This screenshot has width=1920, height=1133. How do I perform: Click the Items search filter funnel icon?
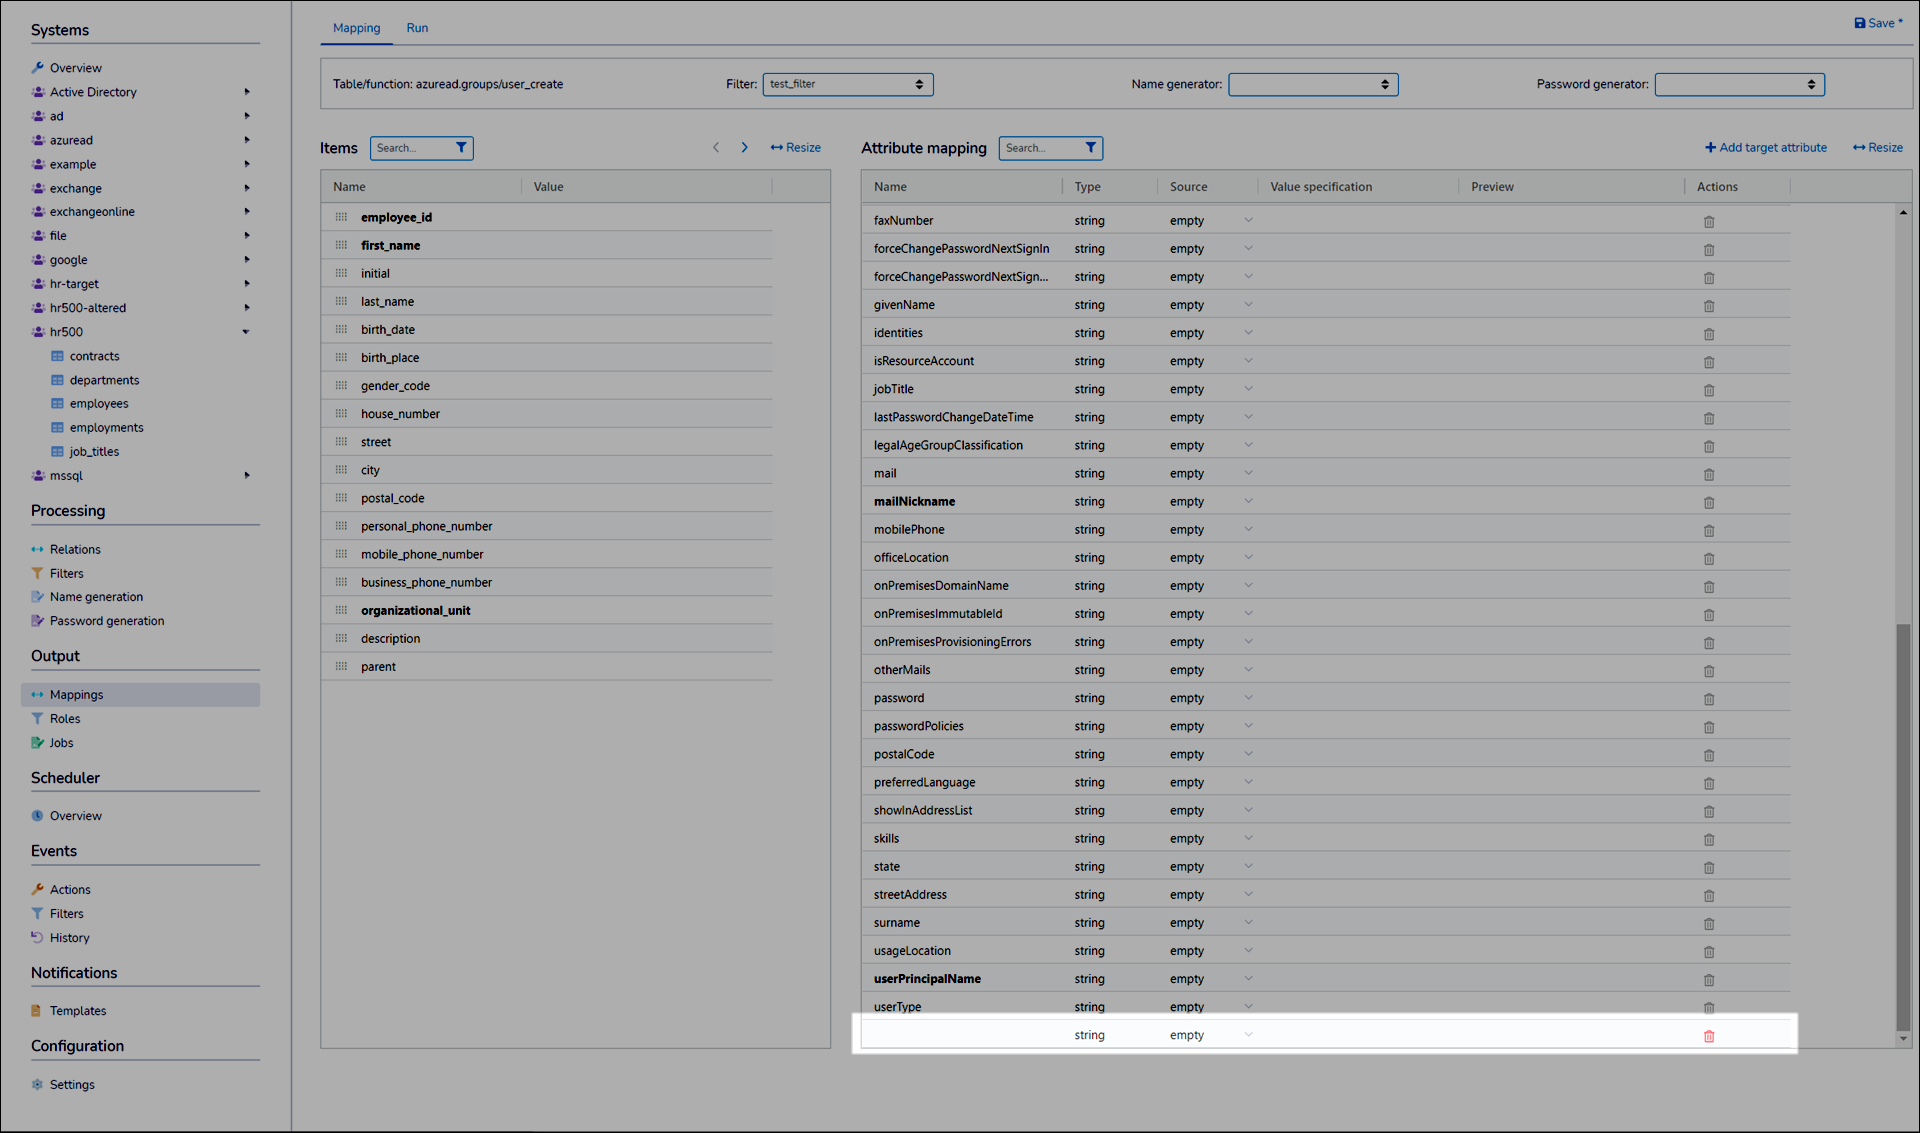pos(461,148)
